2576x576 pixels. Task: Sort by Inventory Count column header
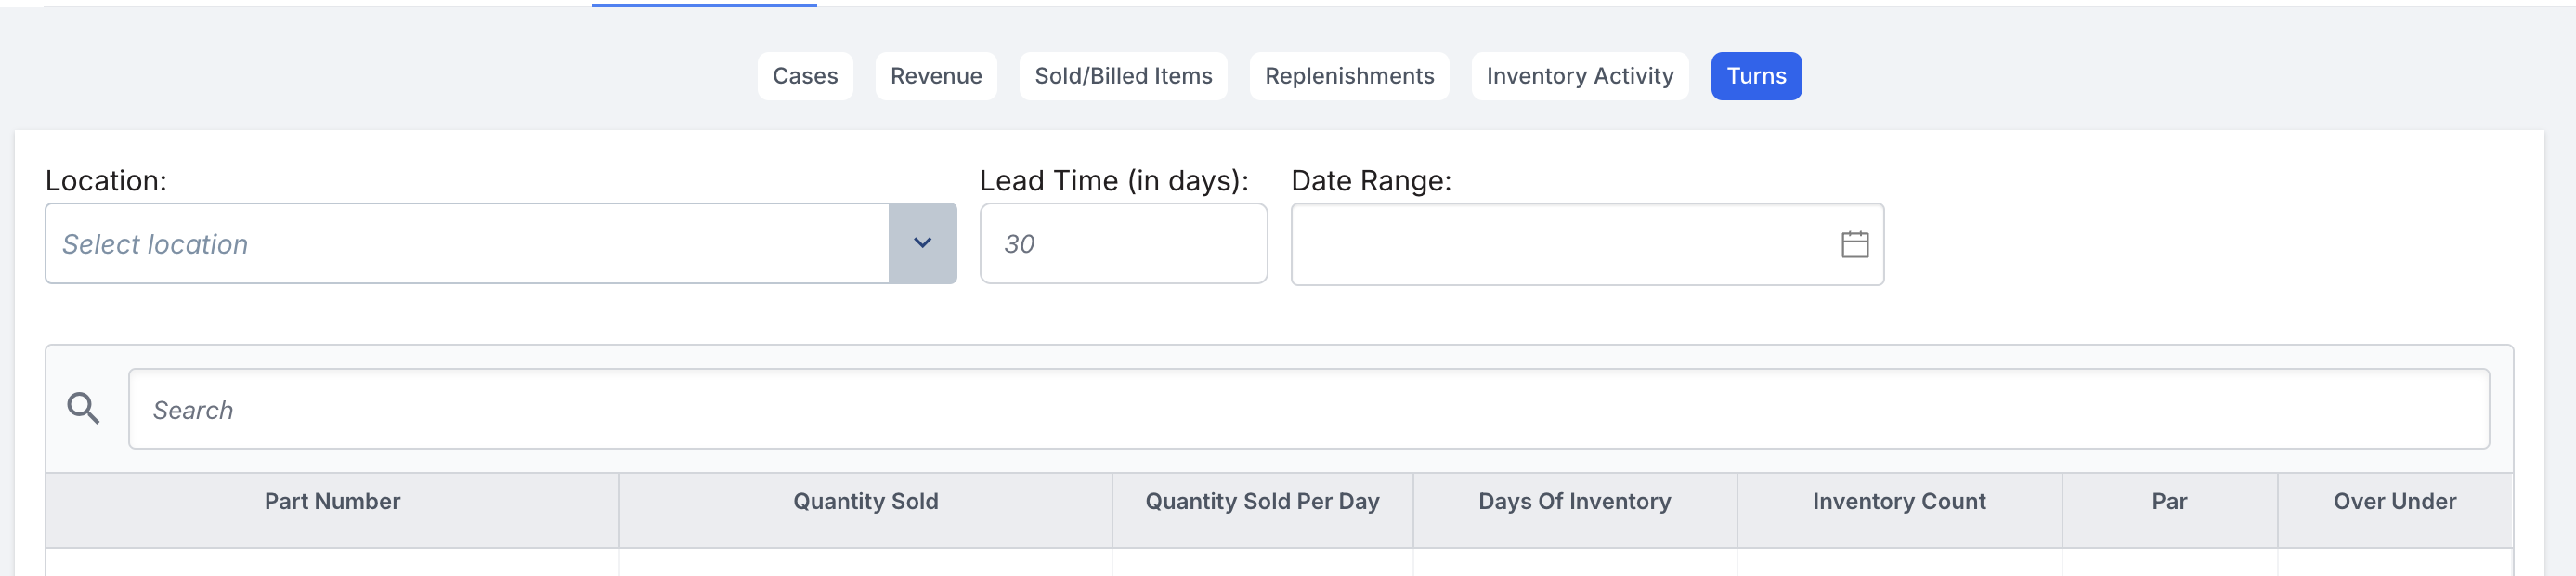[1898, 501]
